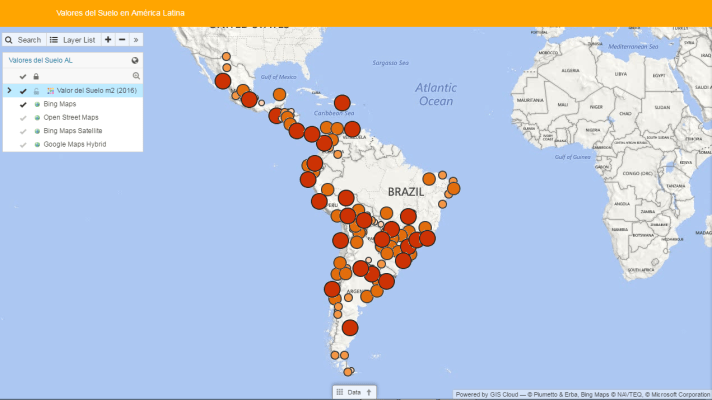Select the Google Maps Hybrid layer name

(74, 144)
